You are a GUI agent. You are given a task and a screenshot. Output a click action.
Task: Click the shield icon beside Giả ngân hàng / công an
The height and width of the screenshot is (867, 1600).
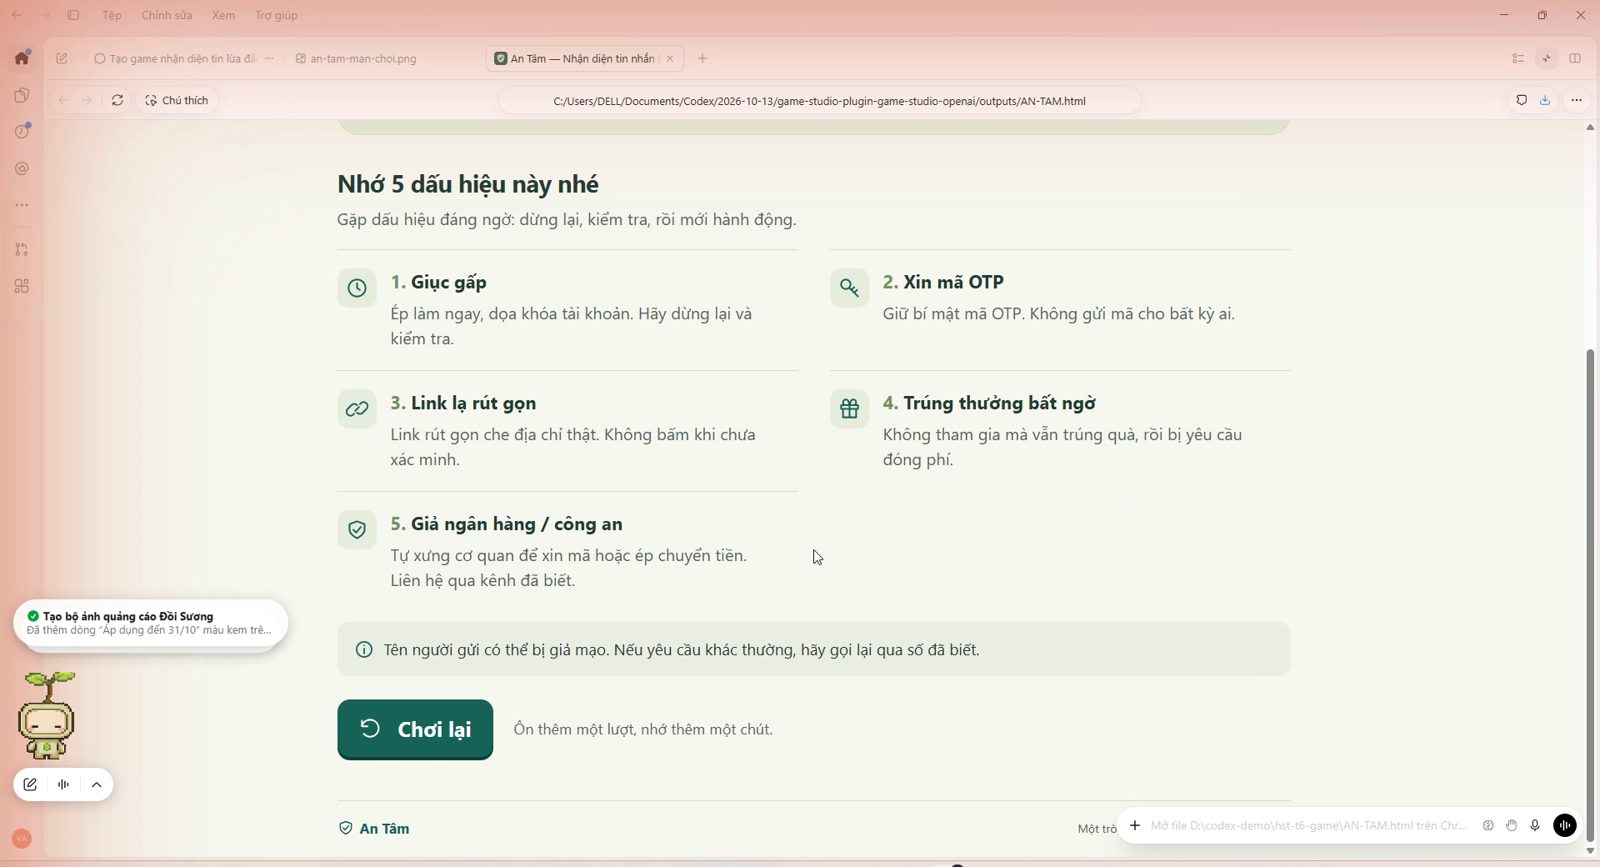pos(357,530)
